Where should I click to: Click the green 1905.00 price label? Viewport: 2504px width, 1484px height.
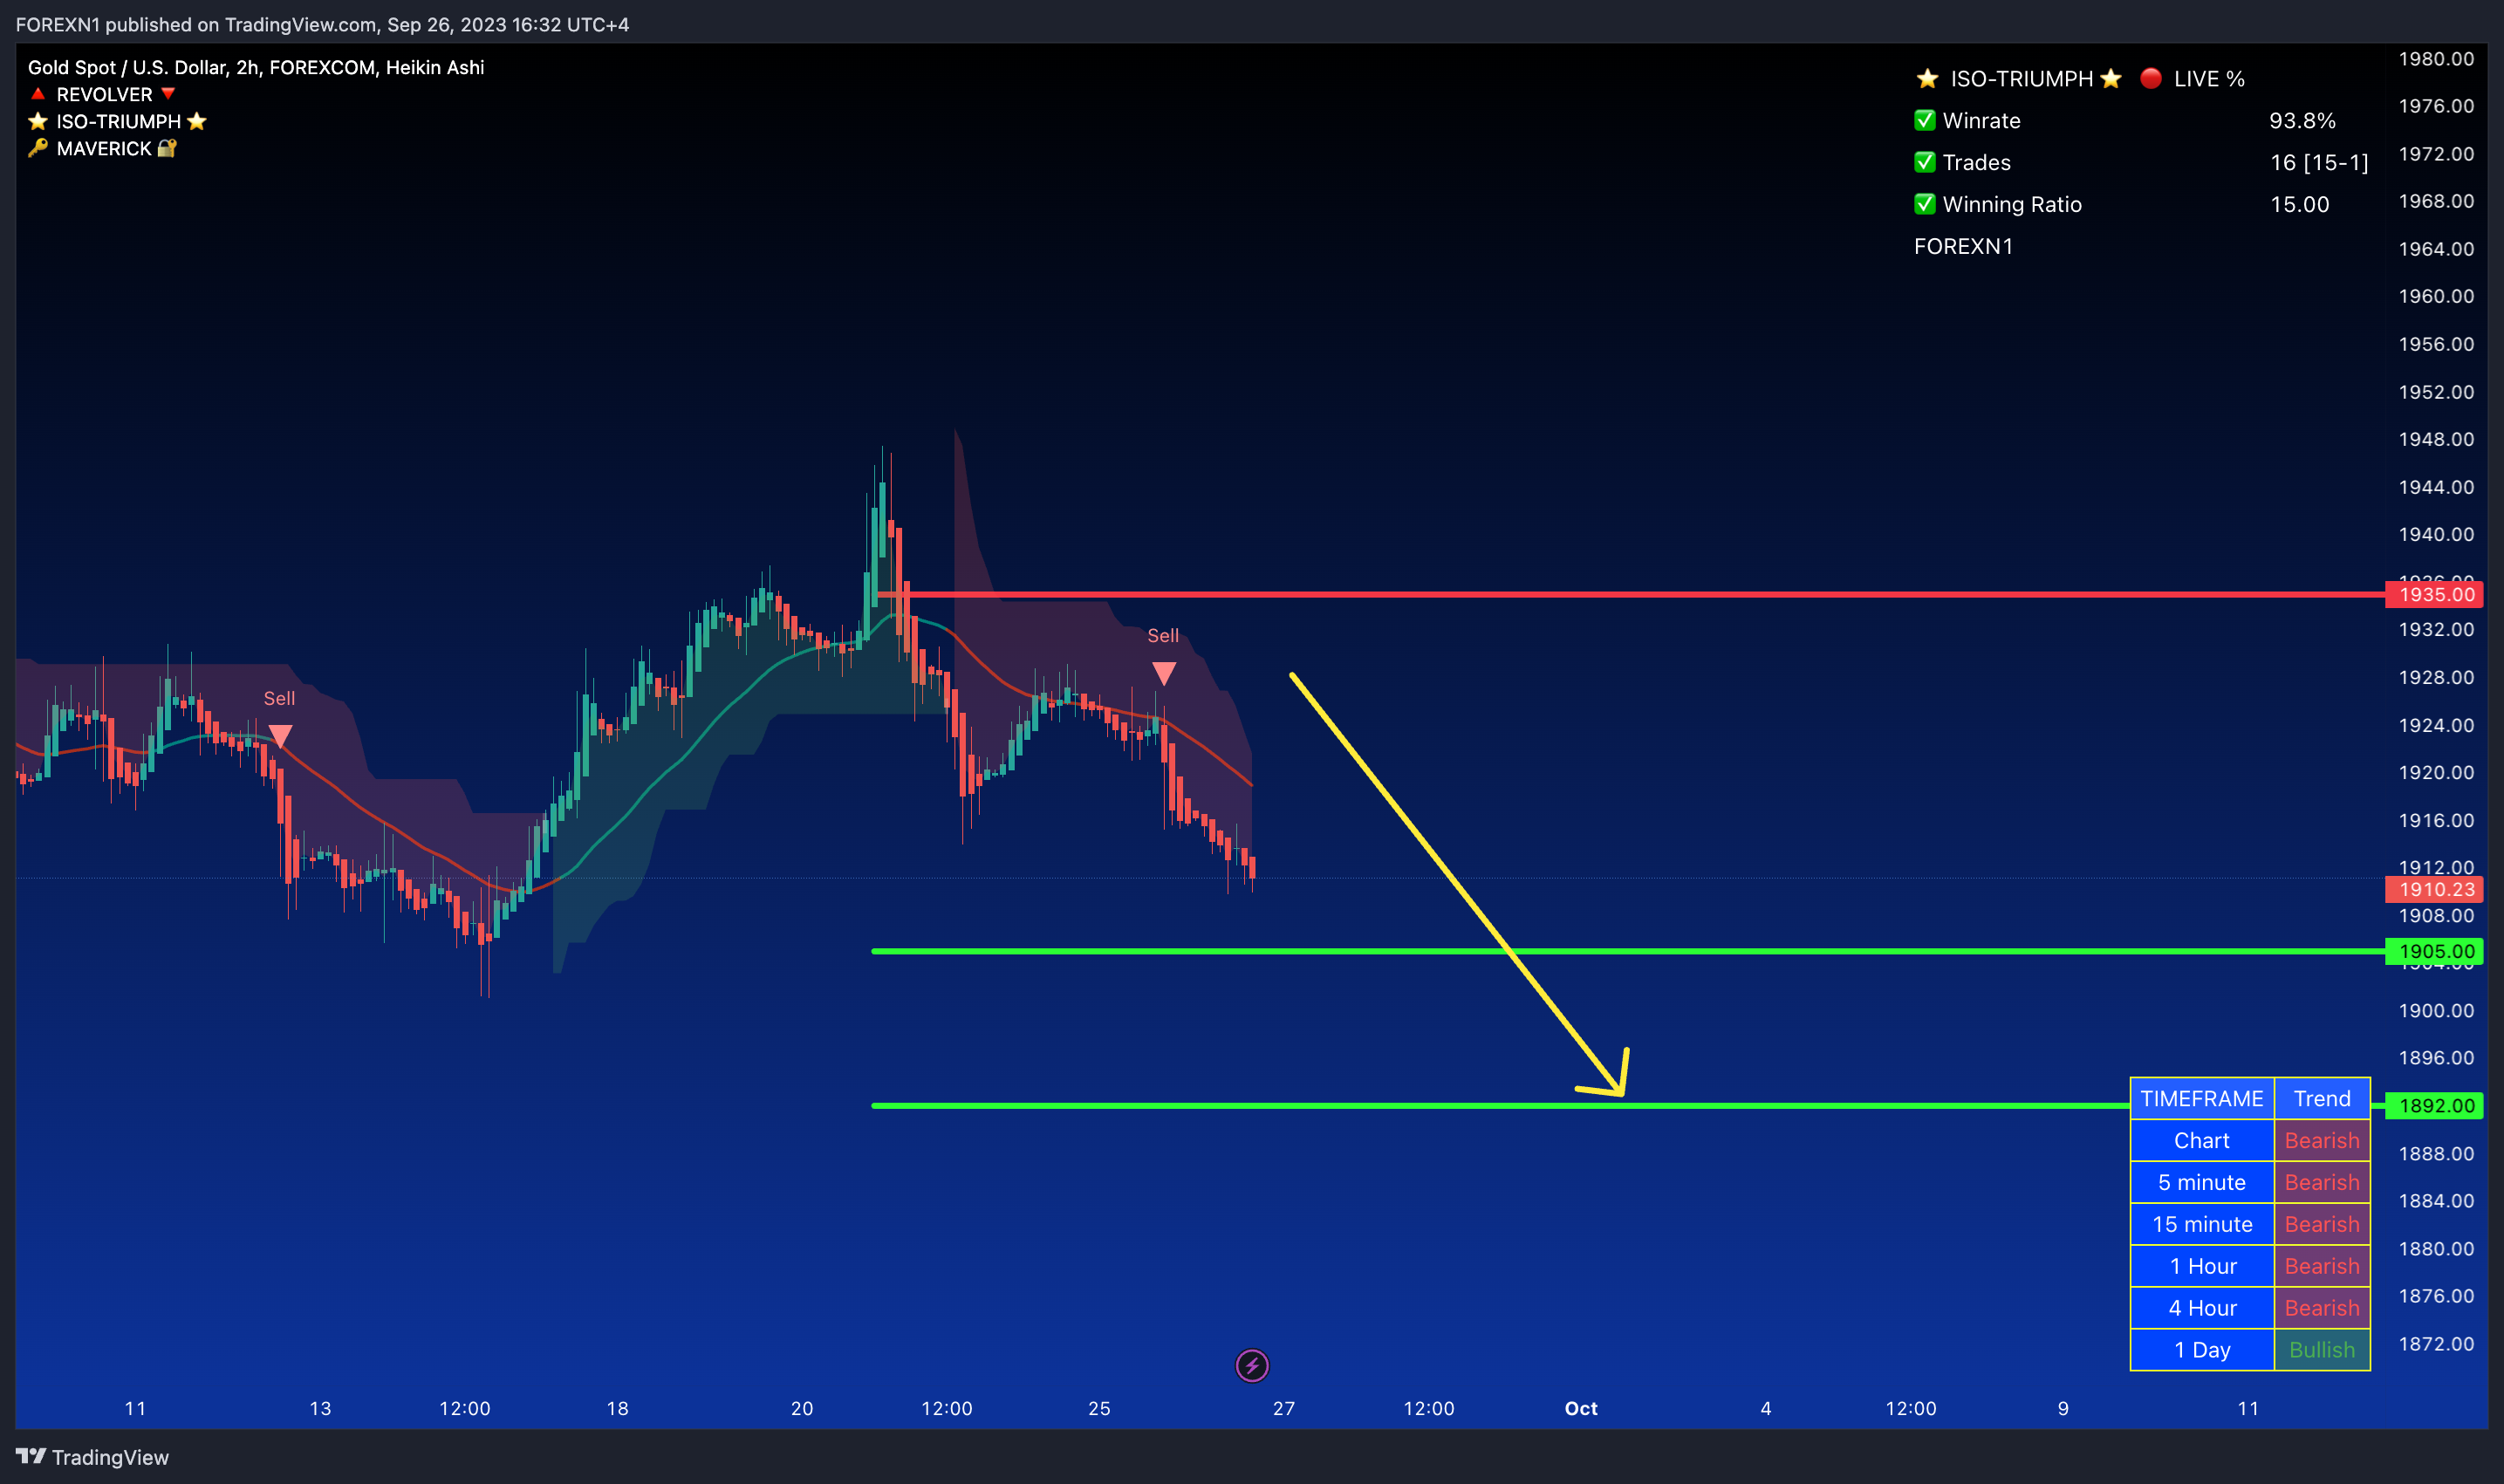[x=2436, y=951]
